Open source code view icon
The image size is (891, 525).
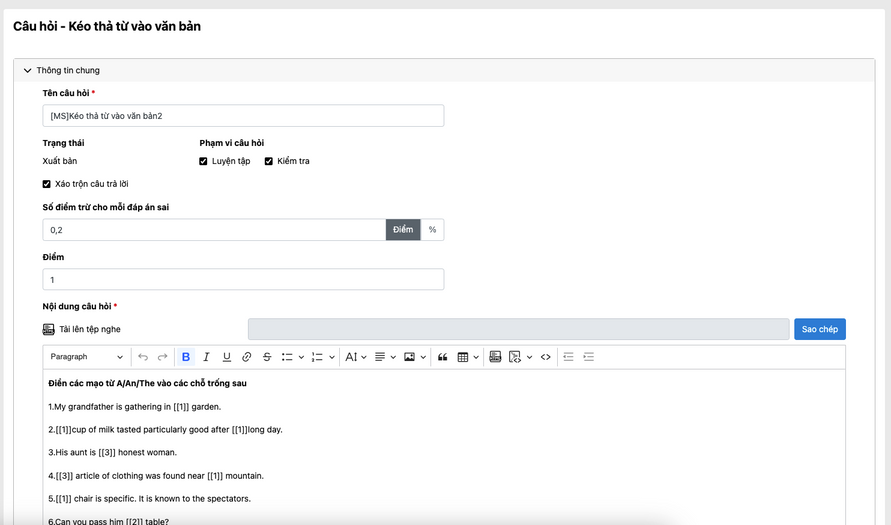coord(545,357)
